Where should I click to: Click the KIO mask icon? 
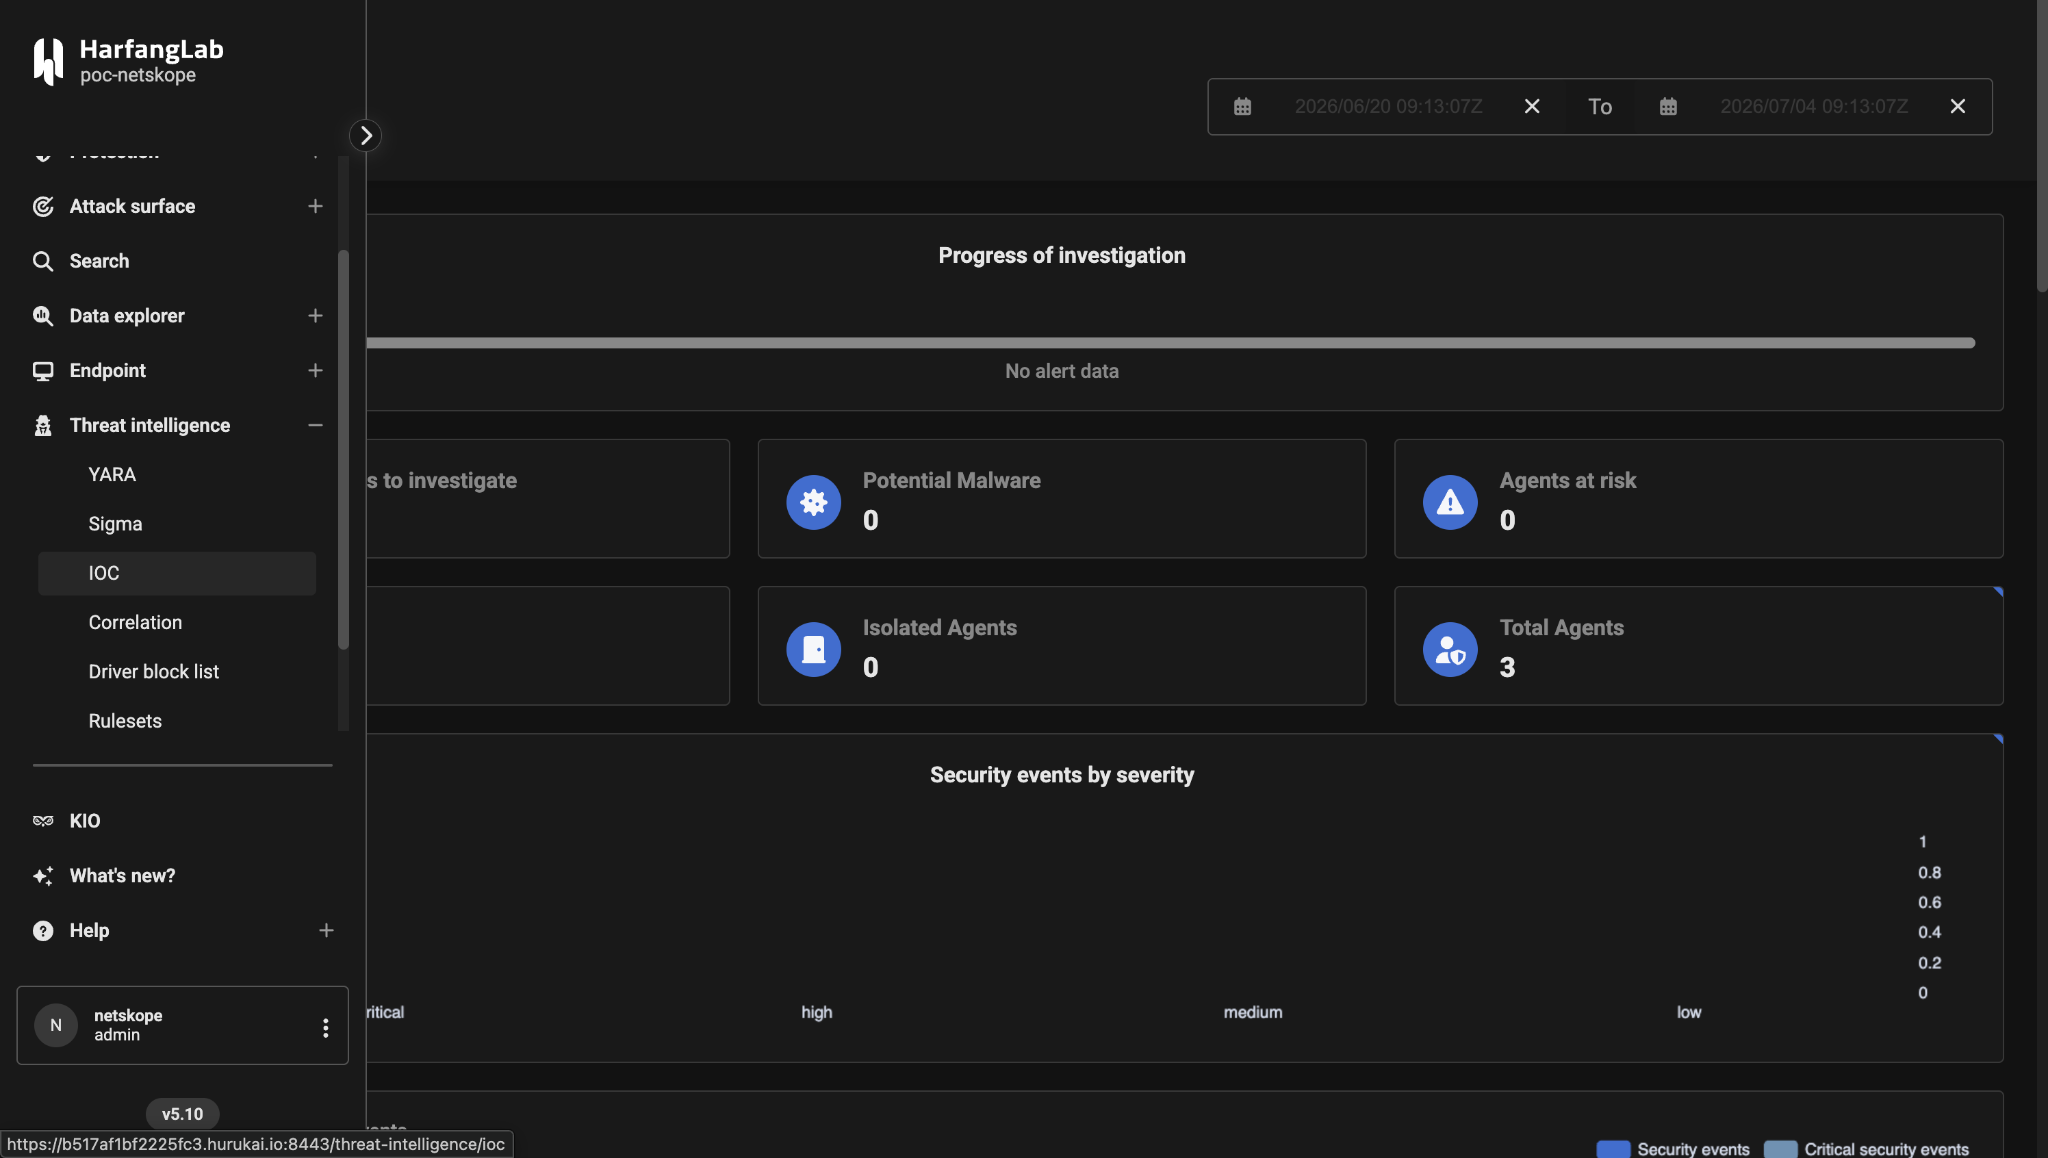(x=43, y=821)
